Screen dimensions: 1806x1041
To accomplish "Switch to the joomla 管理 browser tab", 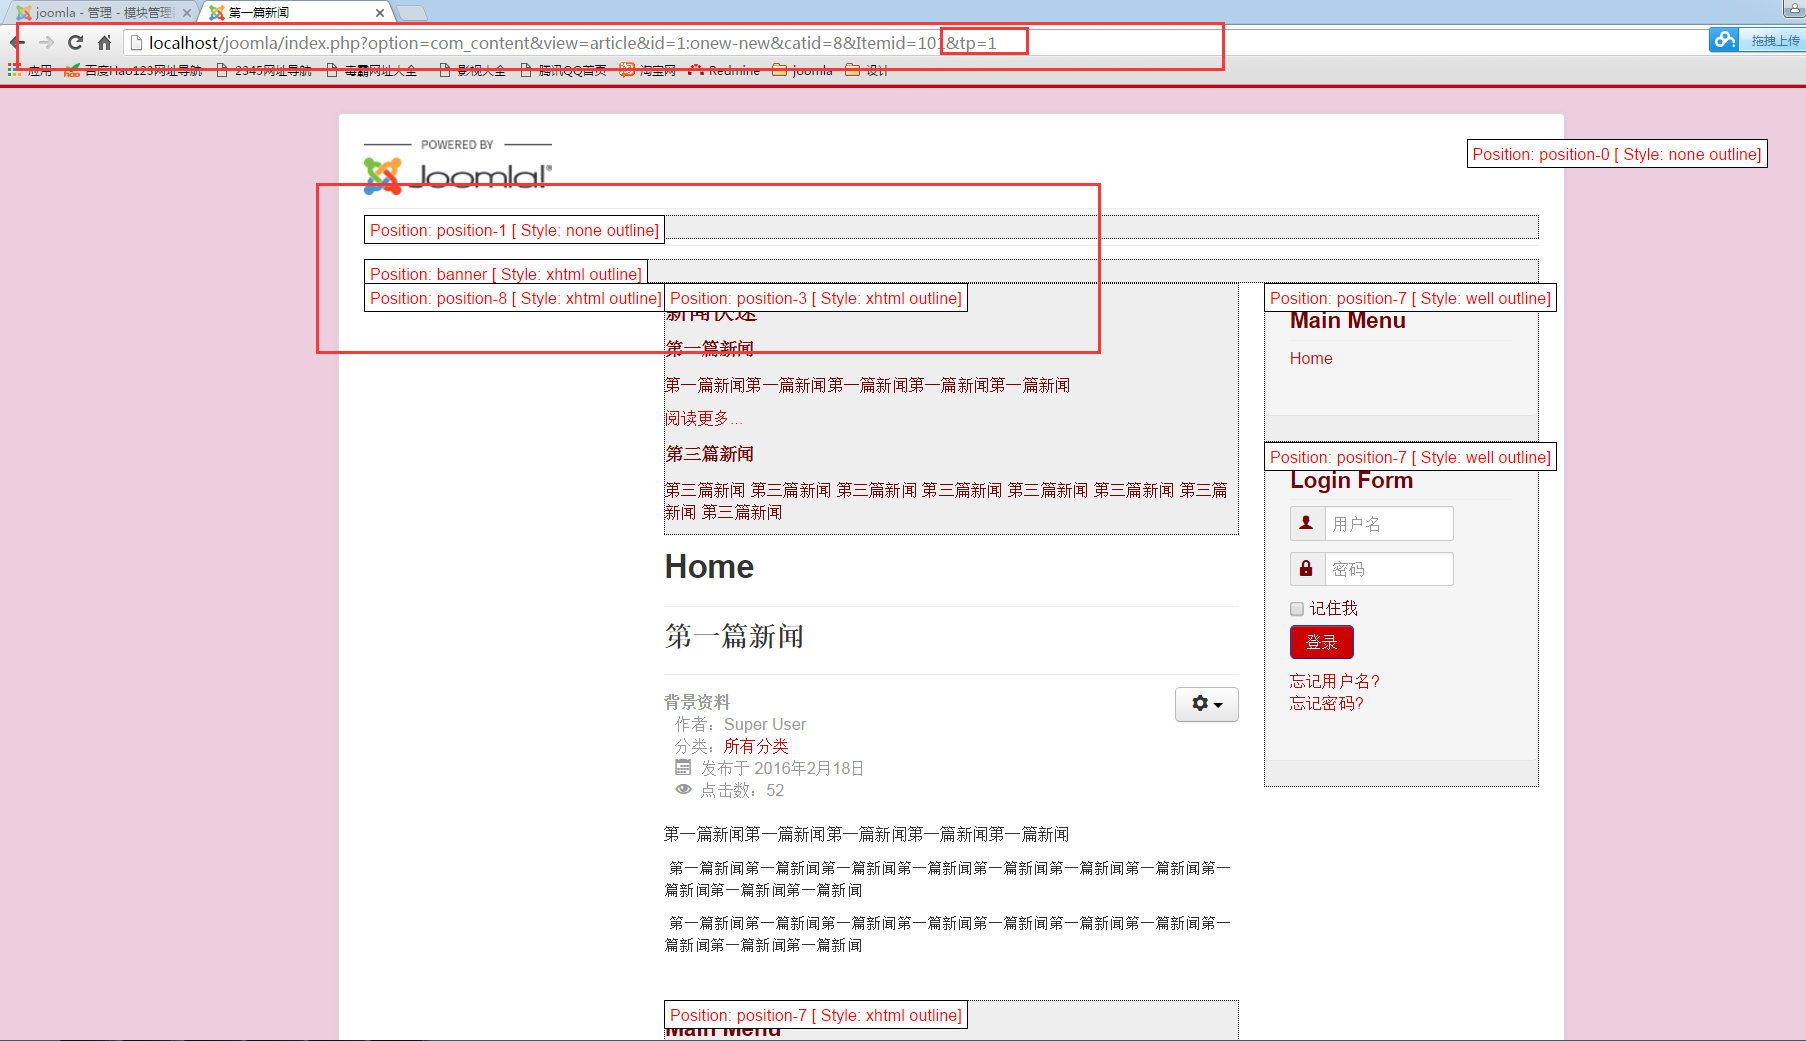I will point(100,13).
